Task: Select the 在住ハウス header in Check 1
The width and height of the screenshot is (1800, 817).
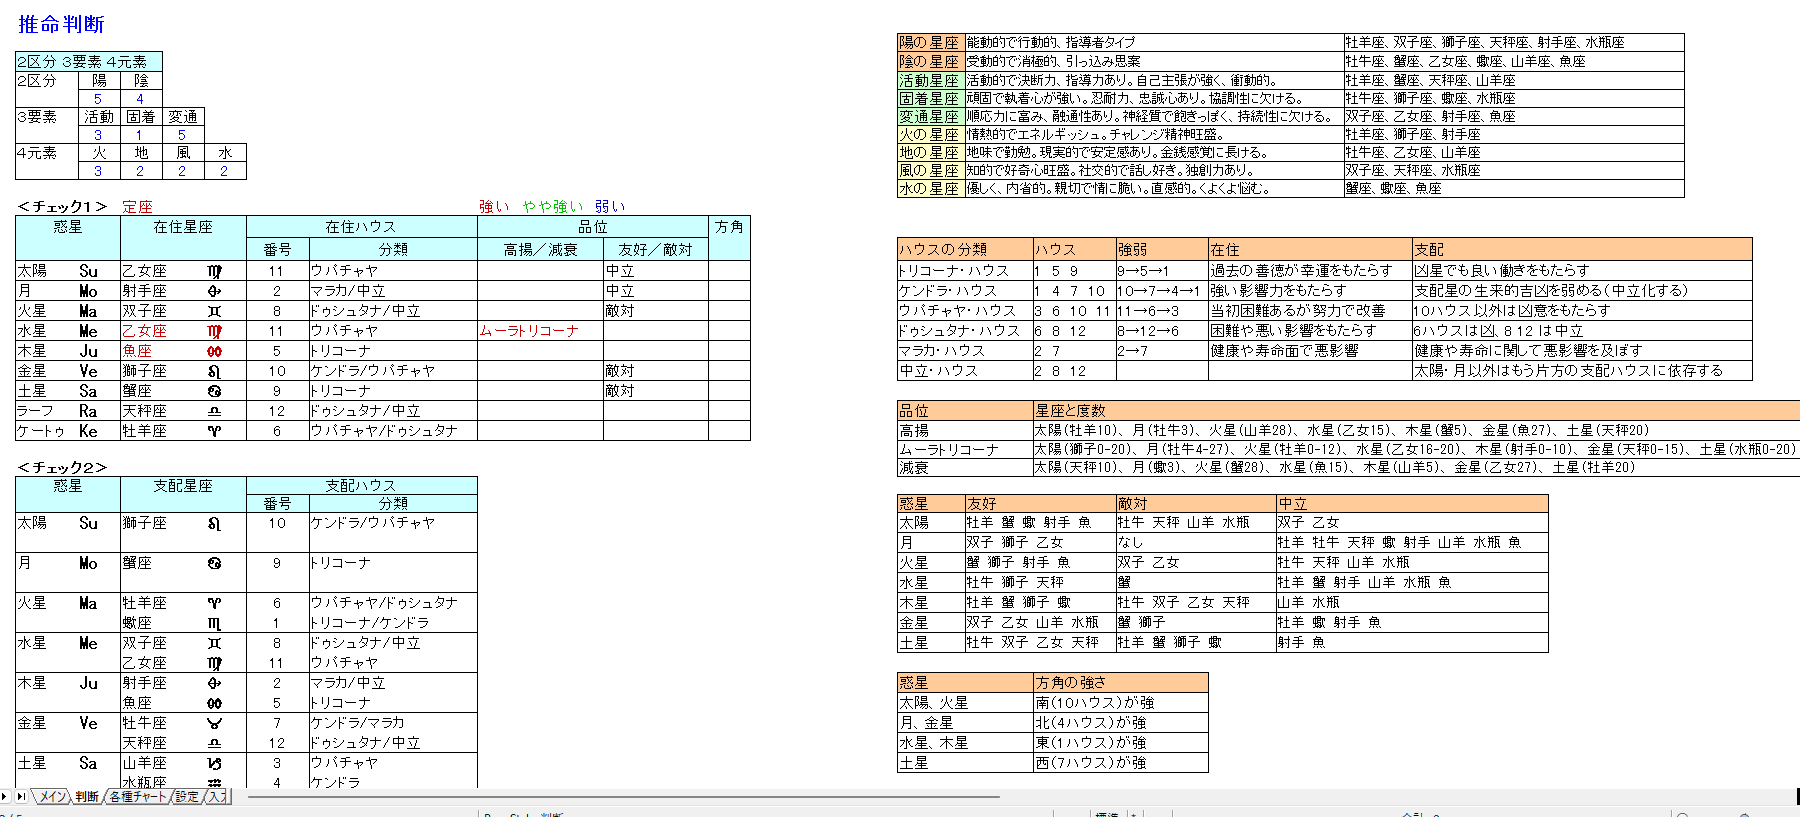Action: click(x=361, y=227)
